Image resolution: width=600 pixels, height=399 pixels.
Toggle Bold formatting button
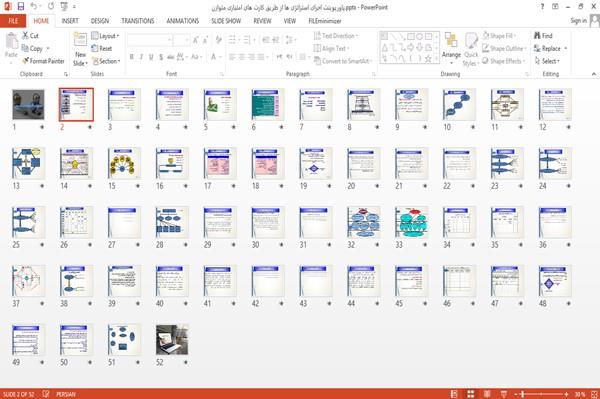coord(132,57)
